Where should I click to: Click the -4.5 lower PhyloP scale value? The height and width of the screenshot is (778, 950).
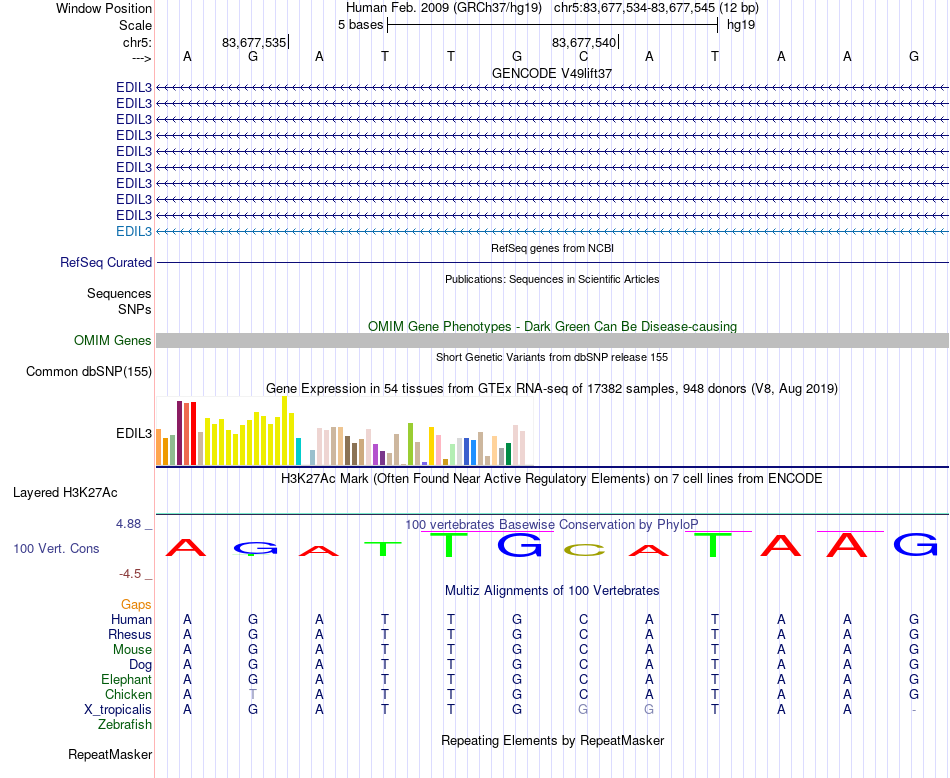click(x=130, y=573)
